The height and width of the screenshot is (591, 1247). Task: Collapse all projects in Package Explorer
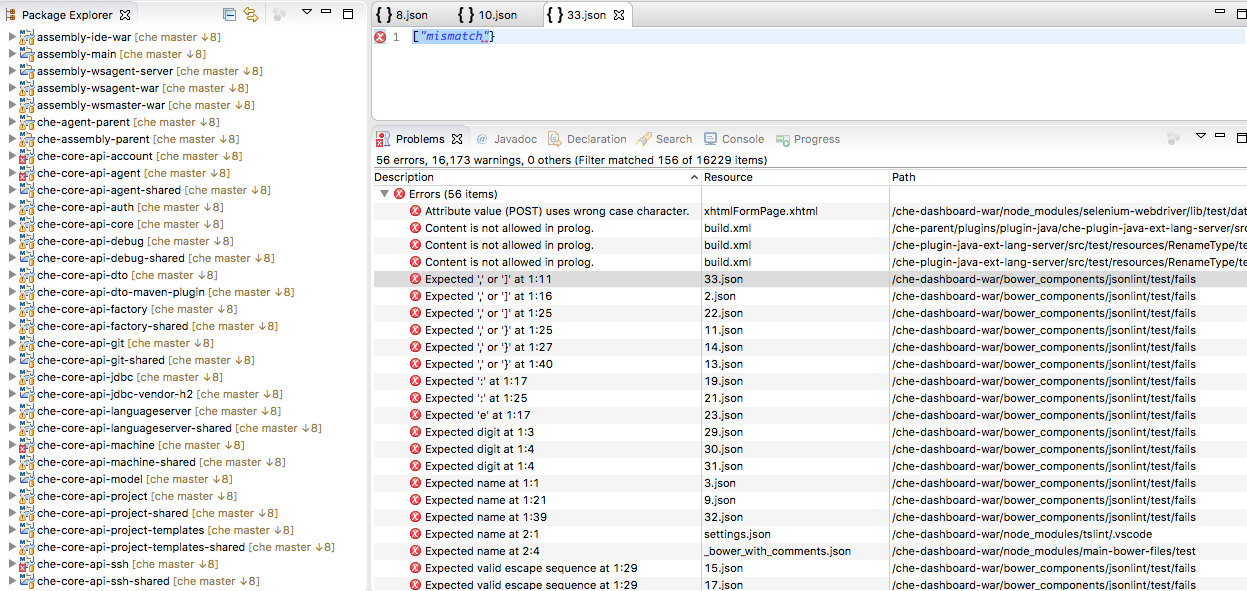tap(230, 15)
